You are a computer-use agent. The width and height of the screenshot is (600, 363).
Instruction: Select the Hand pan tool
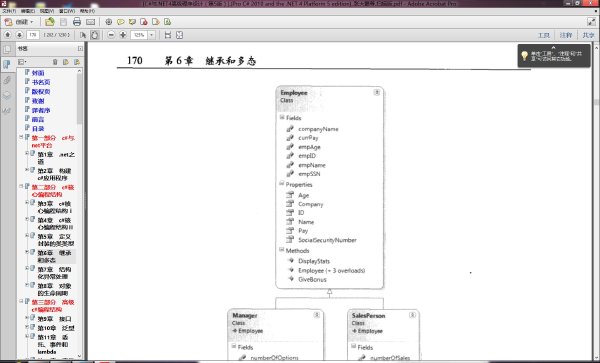pyautogui.click(x=95, y=35)
